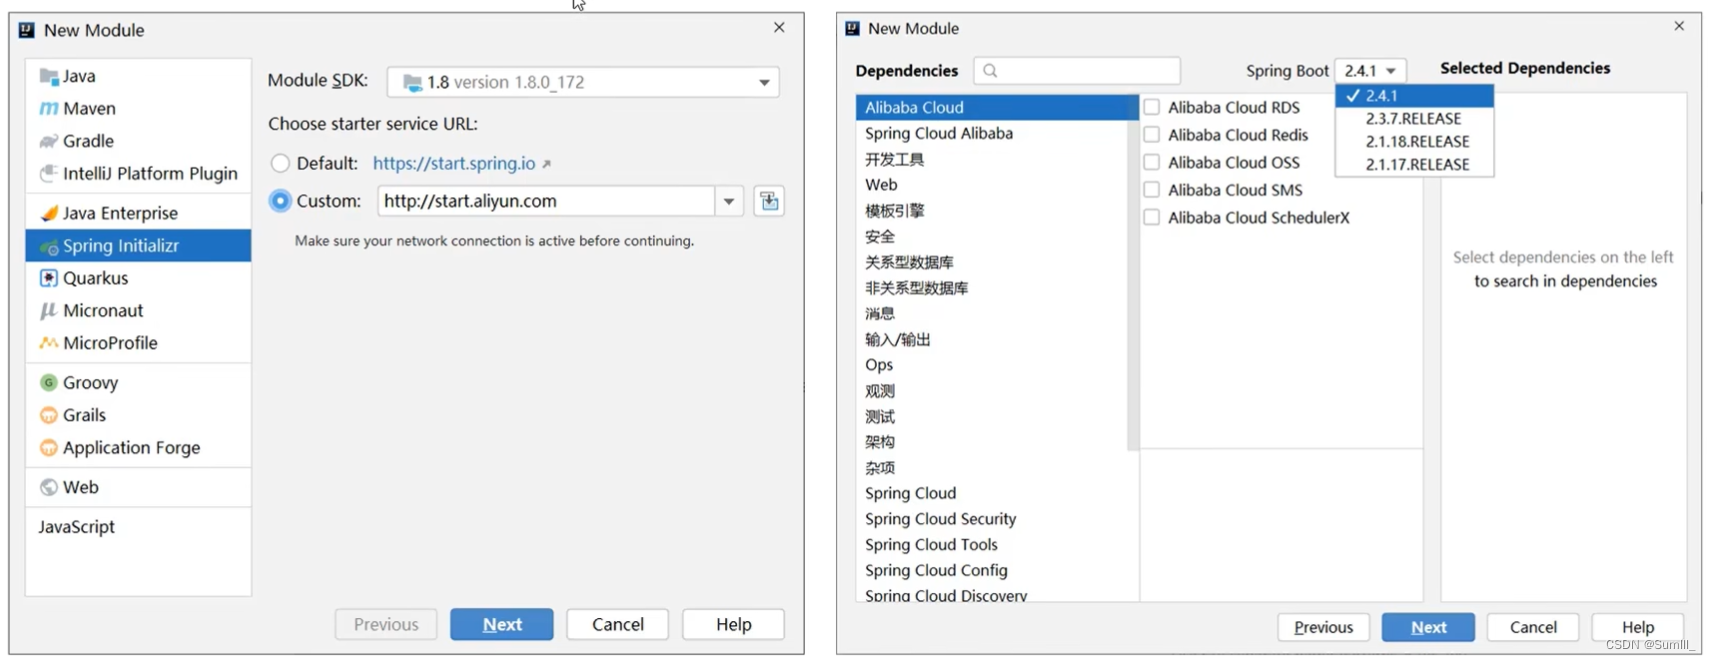The image size is (1711, 660).
Task: Choose the Gradle elephant icon
Action: 48,141
